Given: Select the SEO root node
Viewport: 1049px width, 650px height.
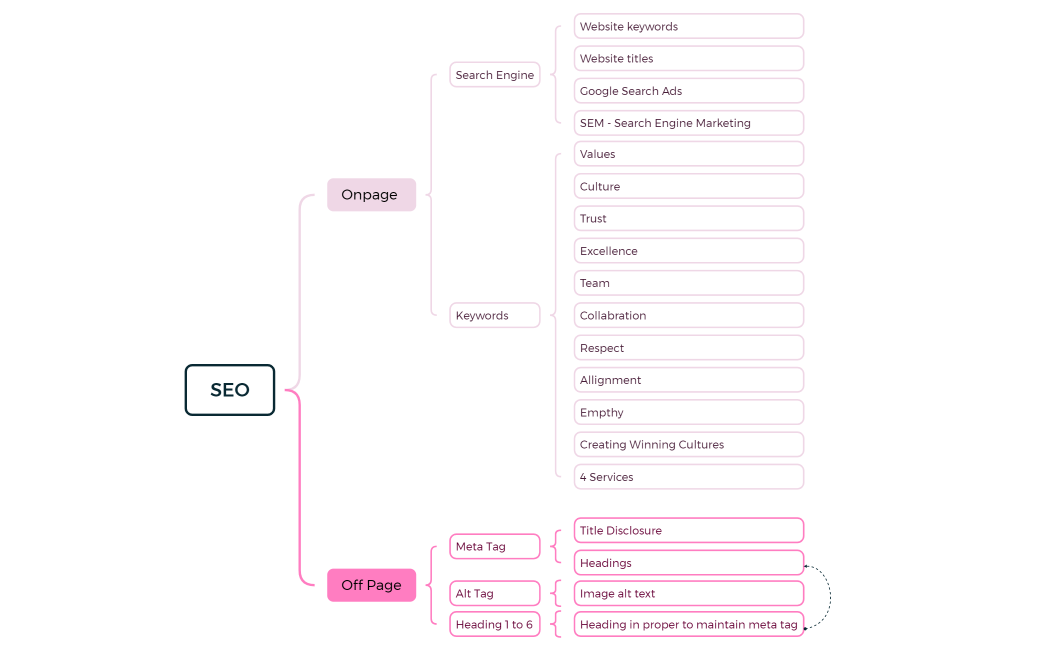Looking at the screenshot, I should [229, 390].
